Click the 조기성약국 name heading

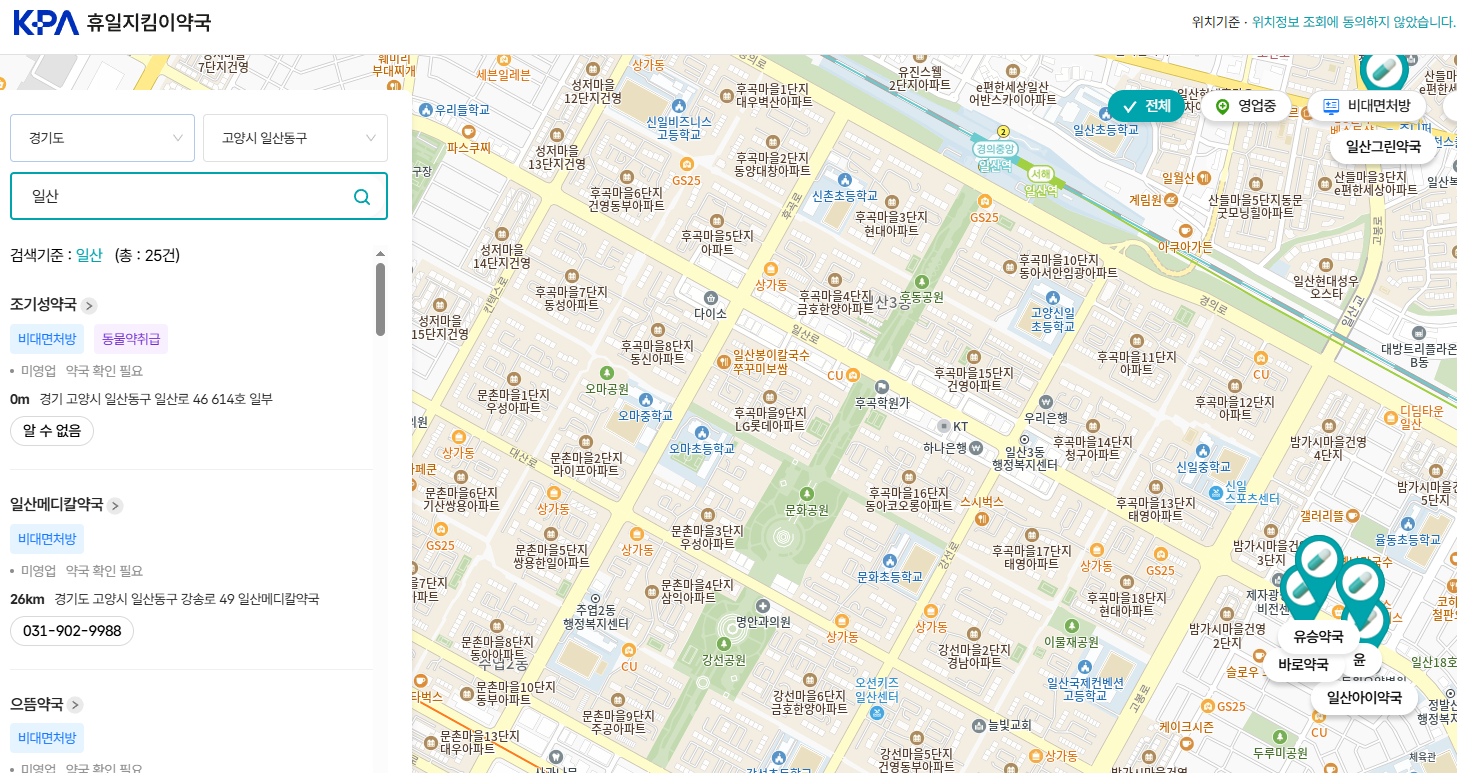43,305
